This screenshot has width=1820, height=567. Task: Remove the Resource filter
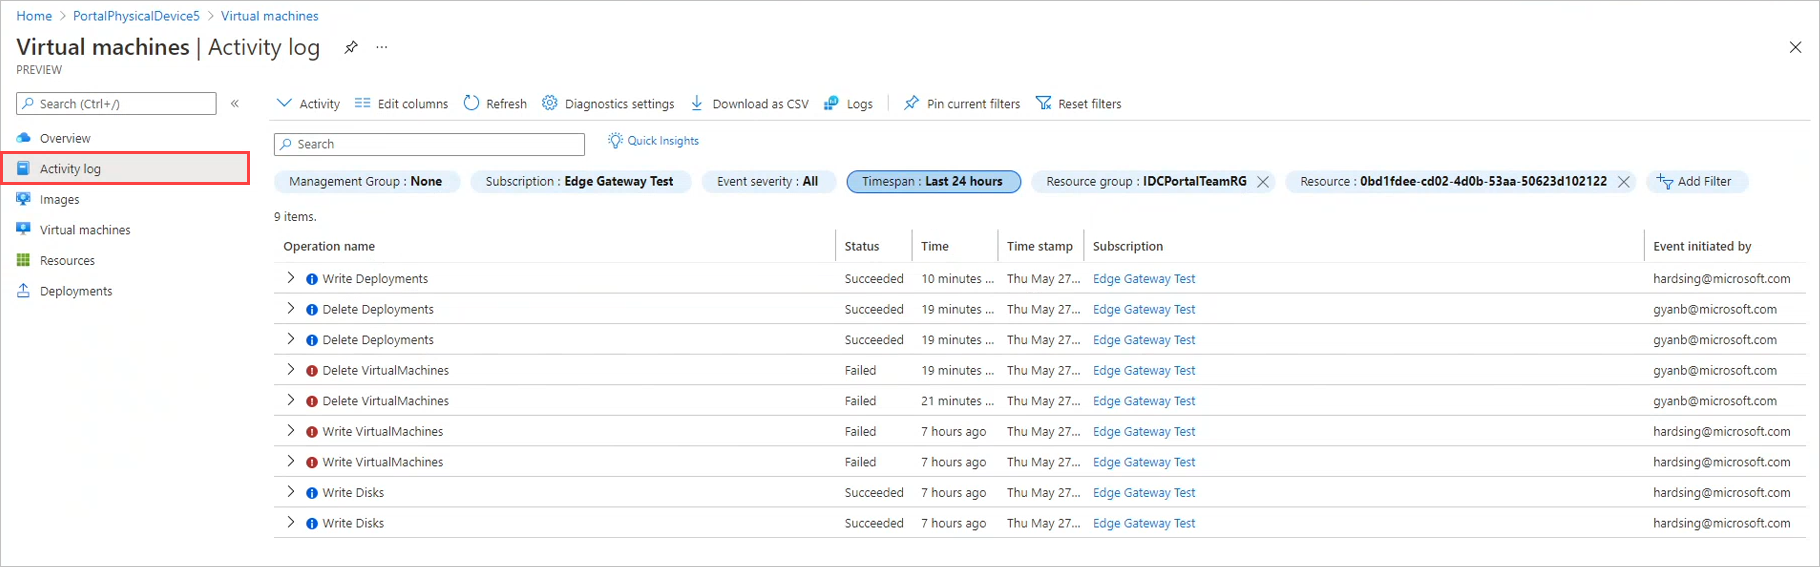[x=1624, y=182]
